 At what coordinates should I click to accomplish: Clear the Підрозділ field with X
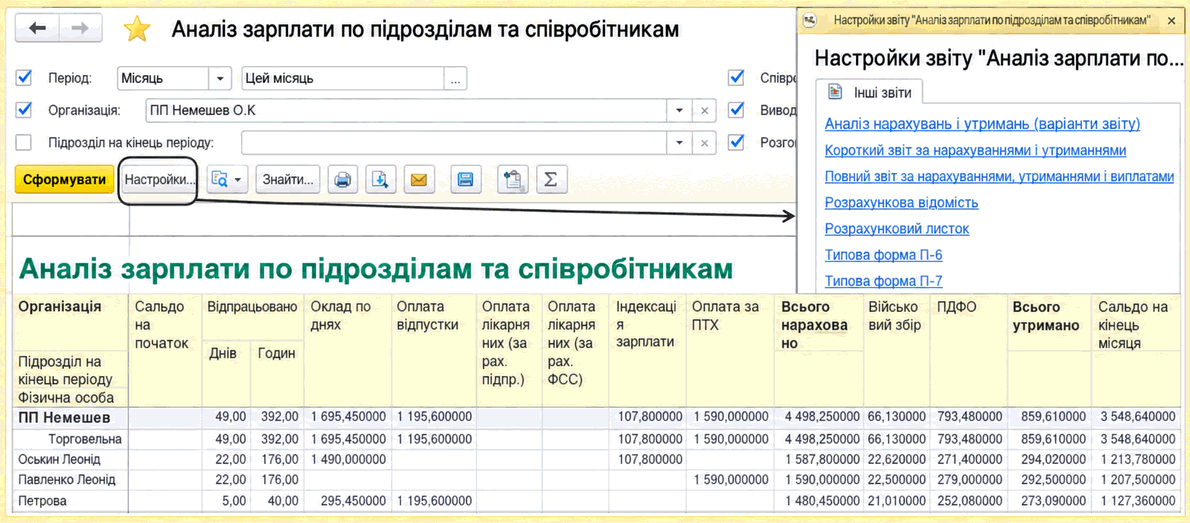[704, 143]
